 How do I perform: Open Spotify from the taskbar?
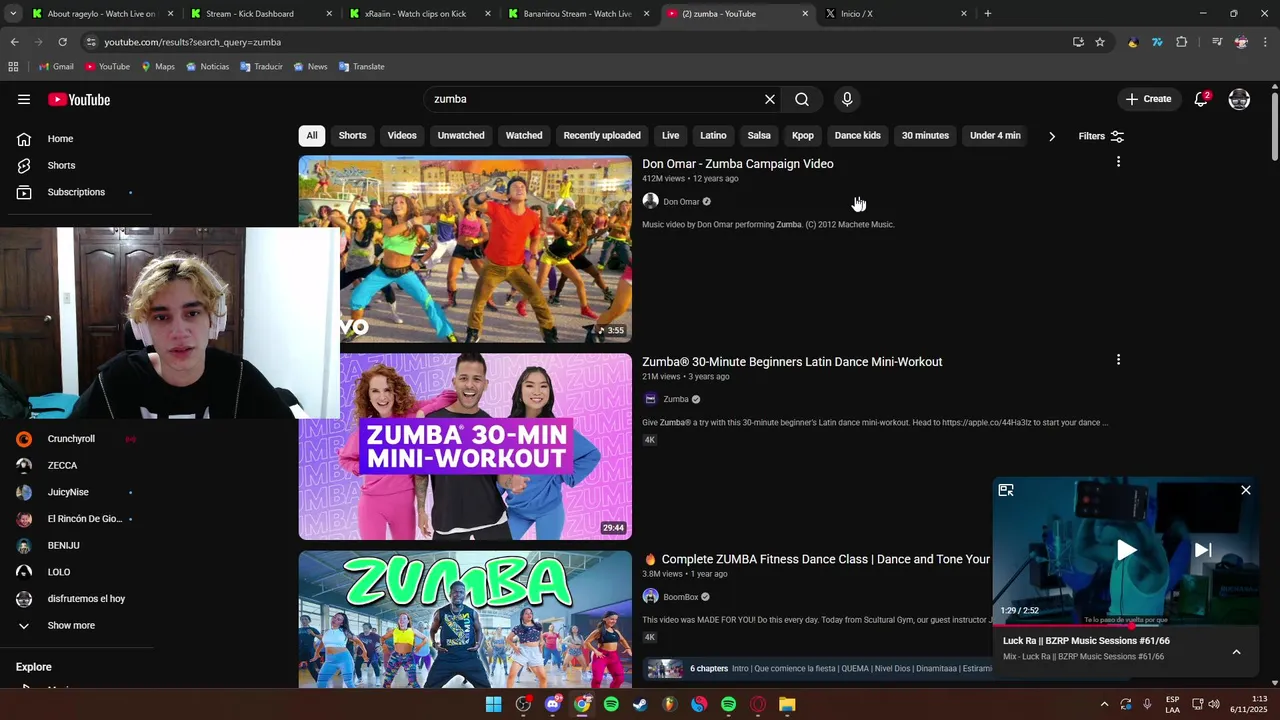coord(611,704)
